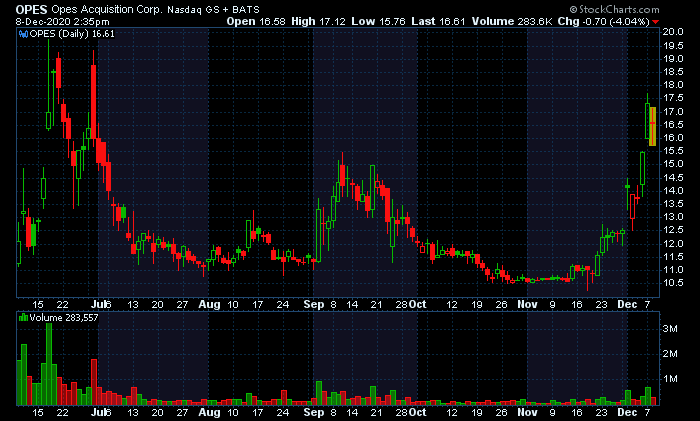Click the 18.0 price axis label
The width and height of the screenshot is (700, 421).
673,85
